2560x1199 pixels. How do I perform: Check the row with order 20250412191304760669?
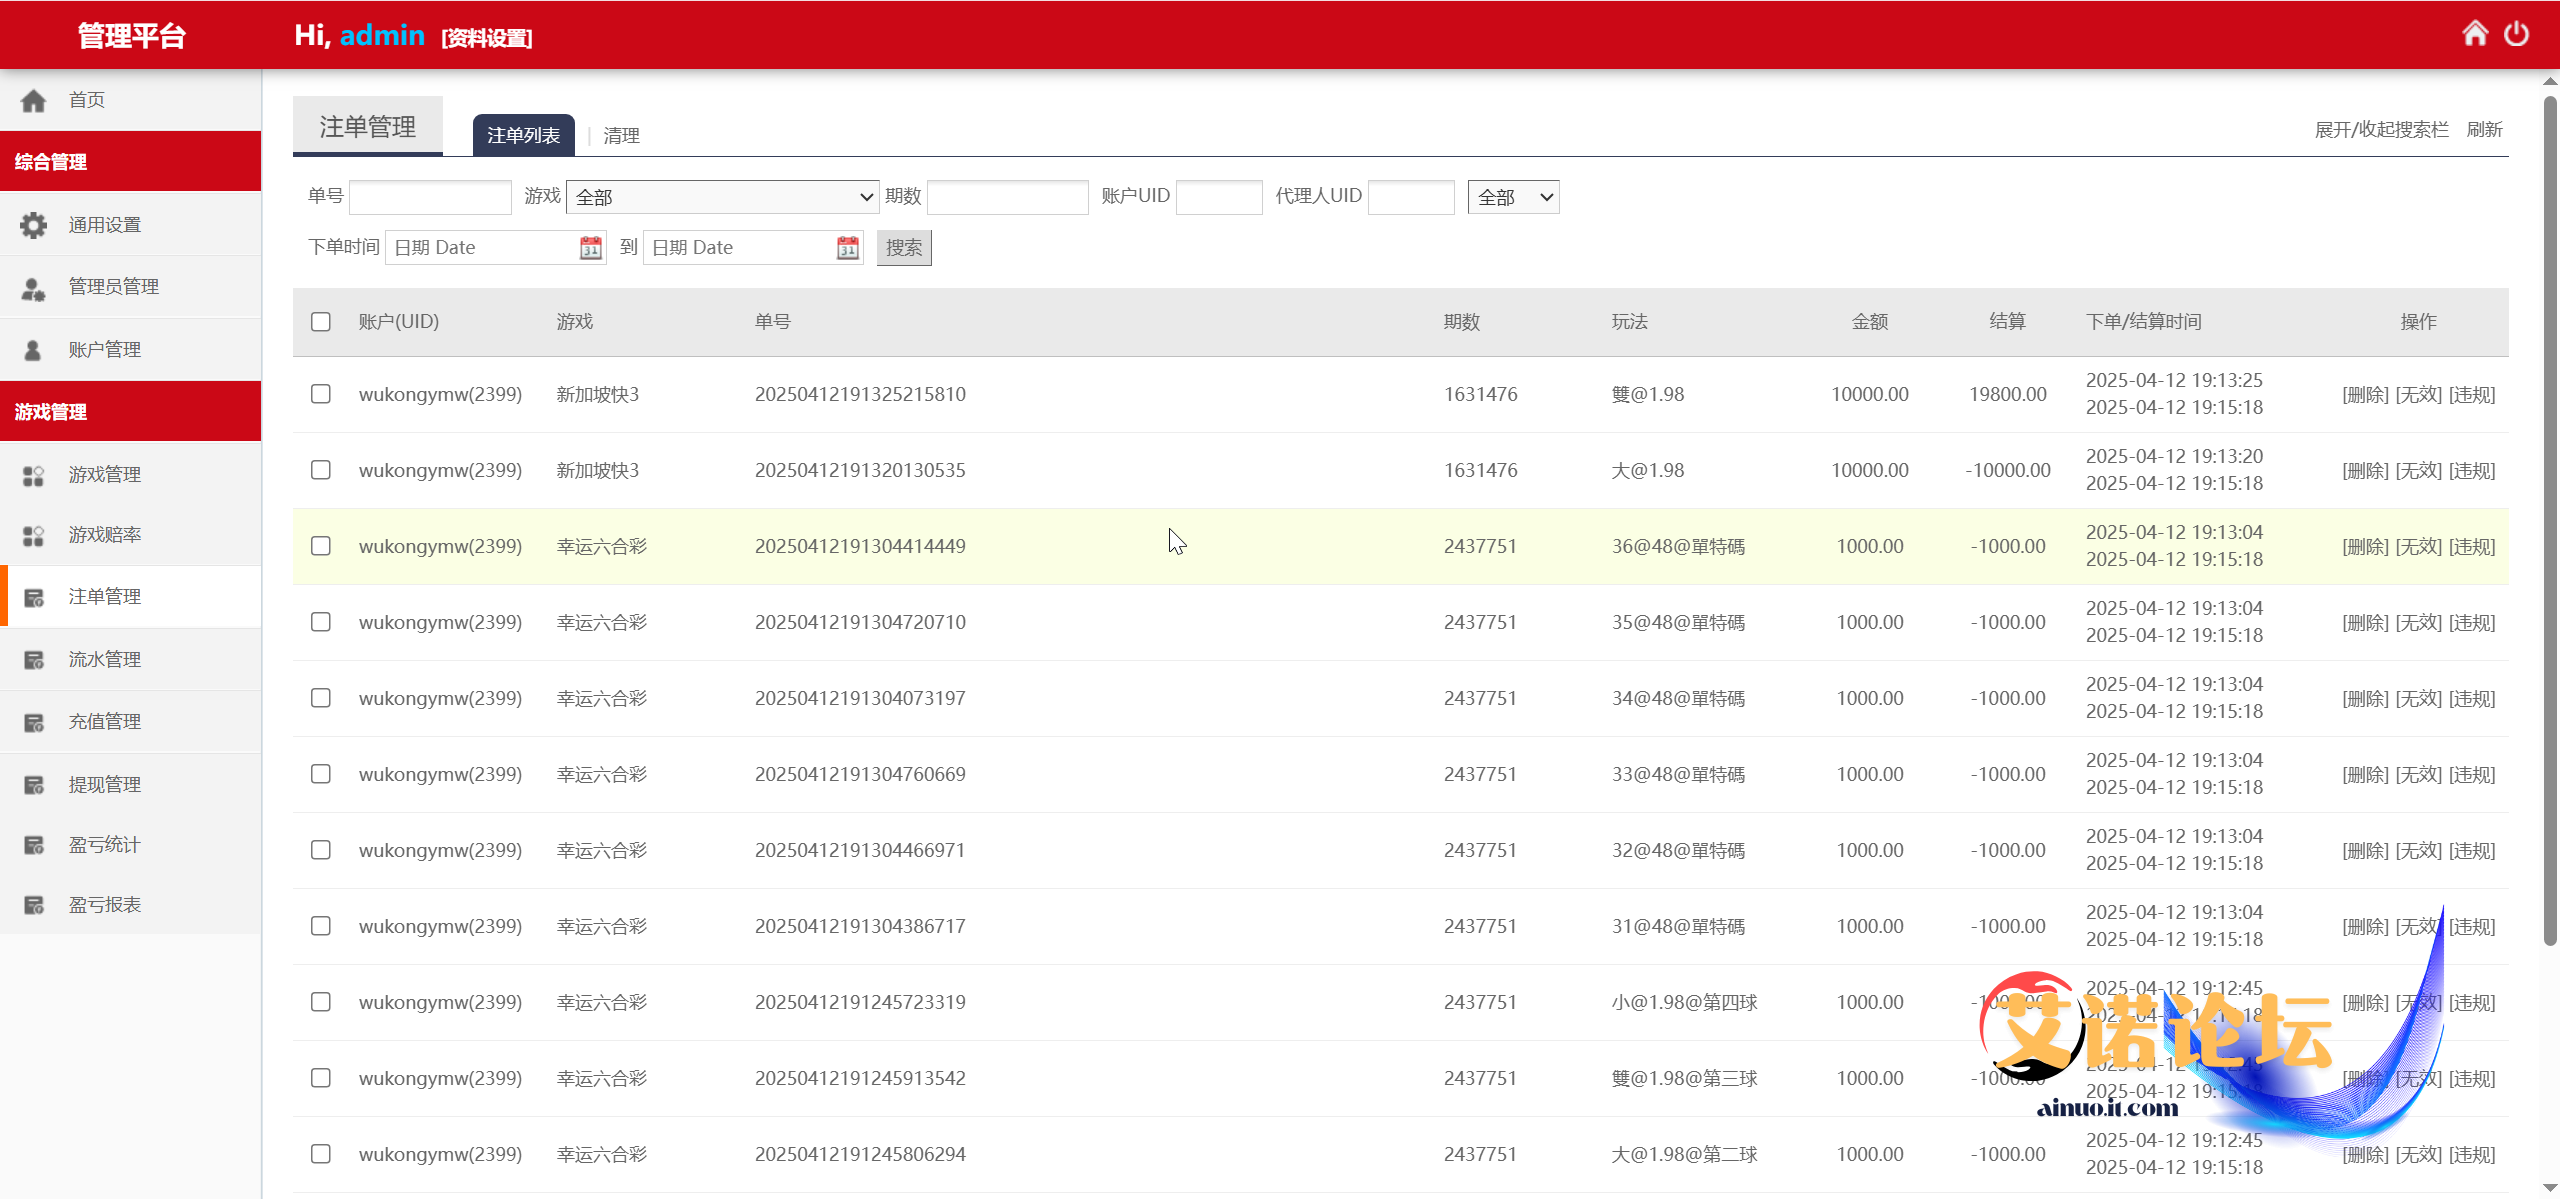point(321,774)
